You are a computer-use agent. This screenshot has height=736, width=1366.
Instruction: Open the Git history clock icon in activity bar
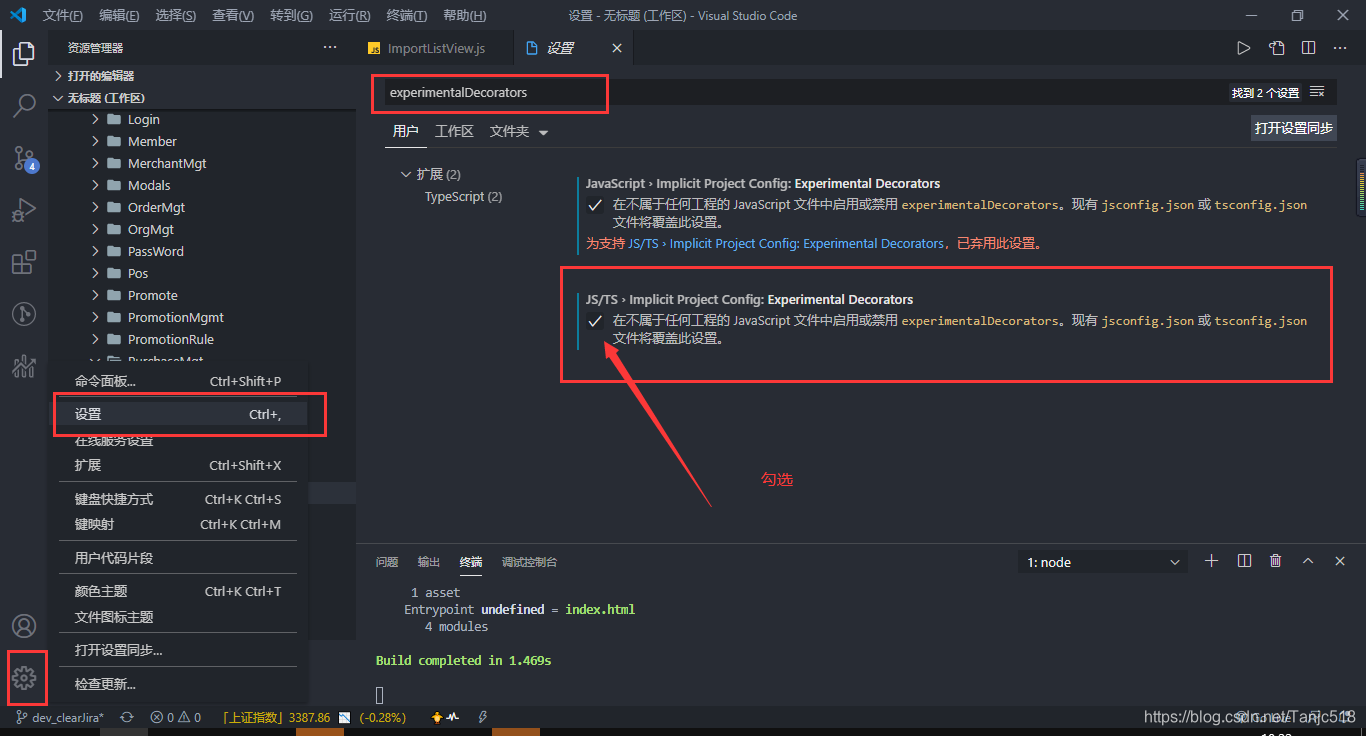click(x=24, y=314)
